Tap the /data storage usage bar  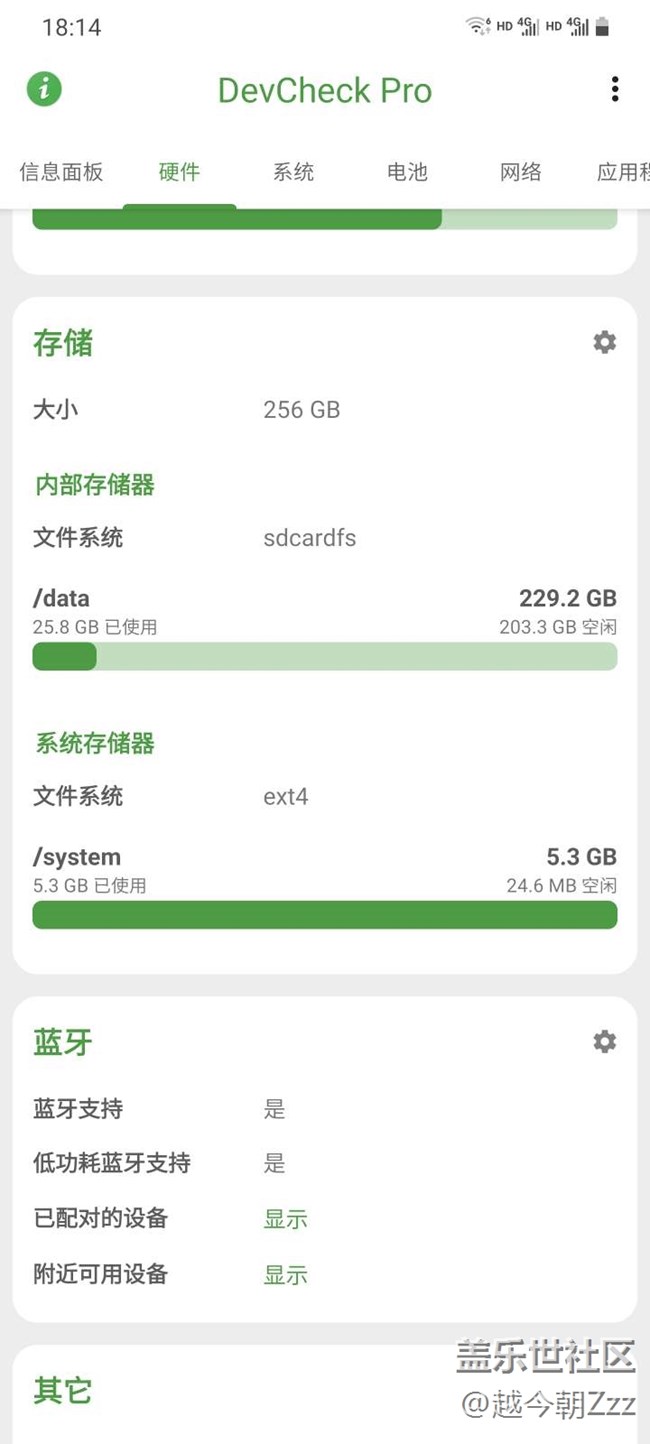click(324, 656)
